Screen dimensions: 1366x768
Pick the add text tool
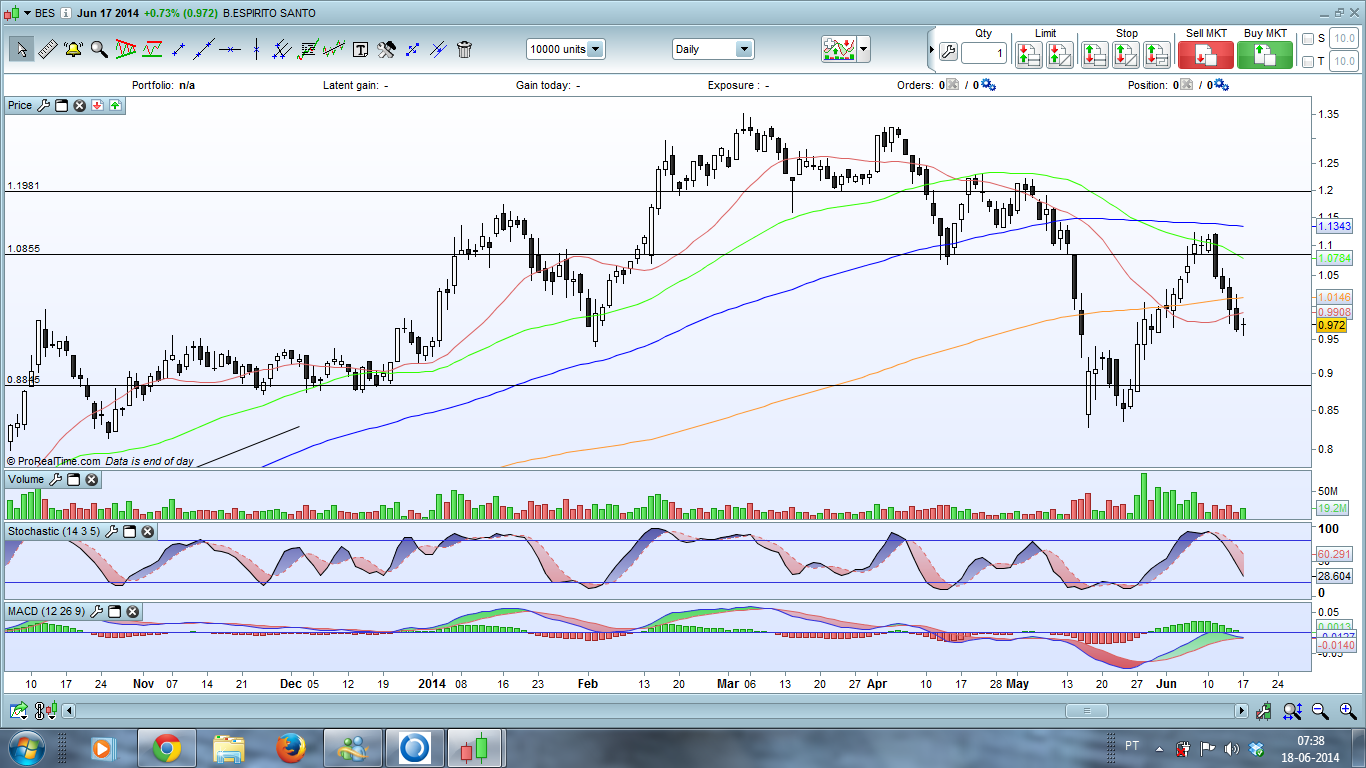360,49
